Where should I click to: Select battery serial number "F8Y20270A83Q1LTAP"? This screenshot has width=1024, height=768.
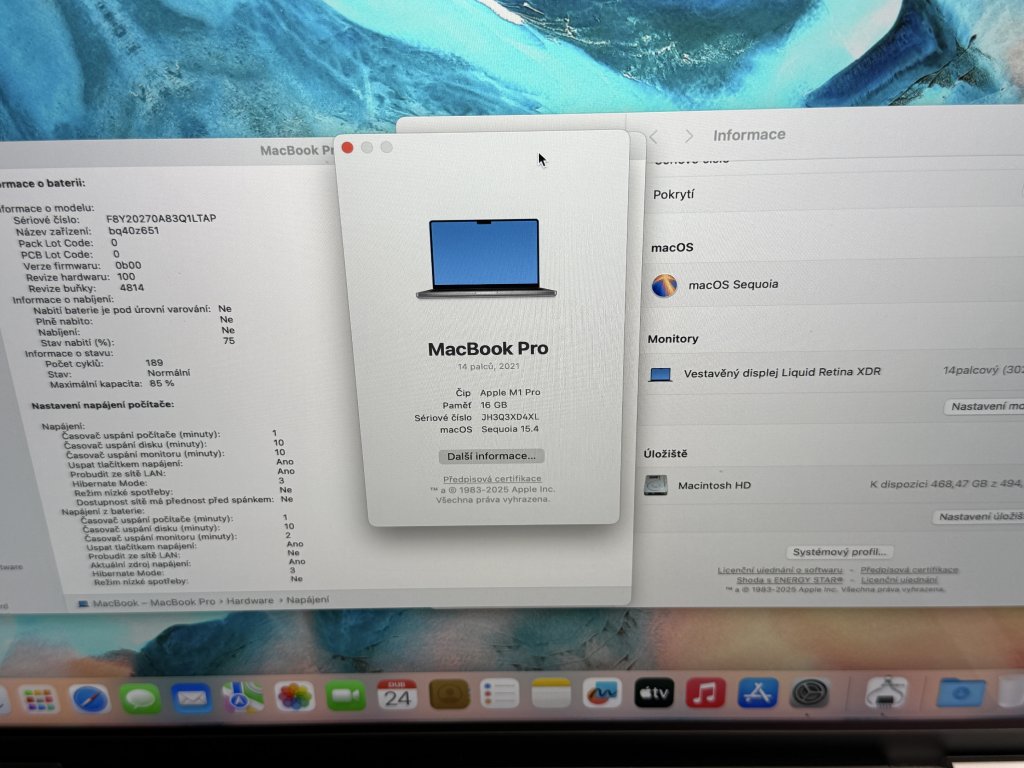[x=161, y=218]
